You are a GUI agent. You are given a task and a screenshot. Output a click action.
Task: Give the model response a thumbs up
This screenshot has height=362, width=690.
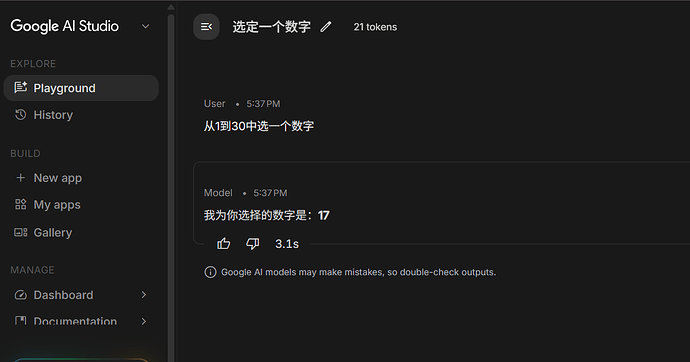pyautogui.click(x=224, y=244)
